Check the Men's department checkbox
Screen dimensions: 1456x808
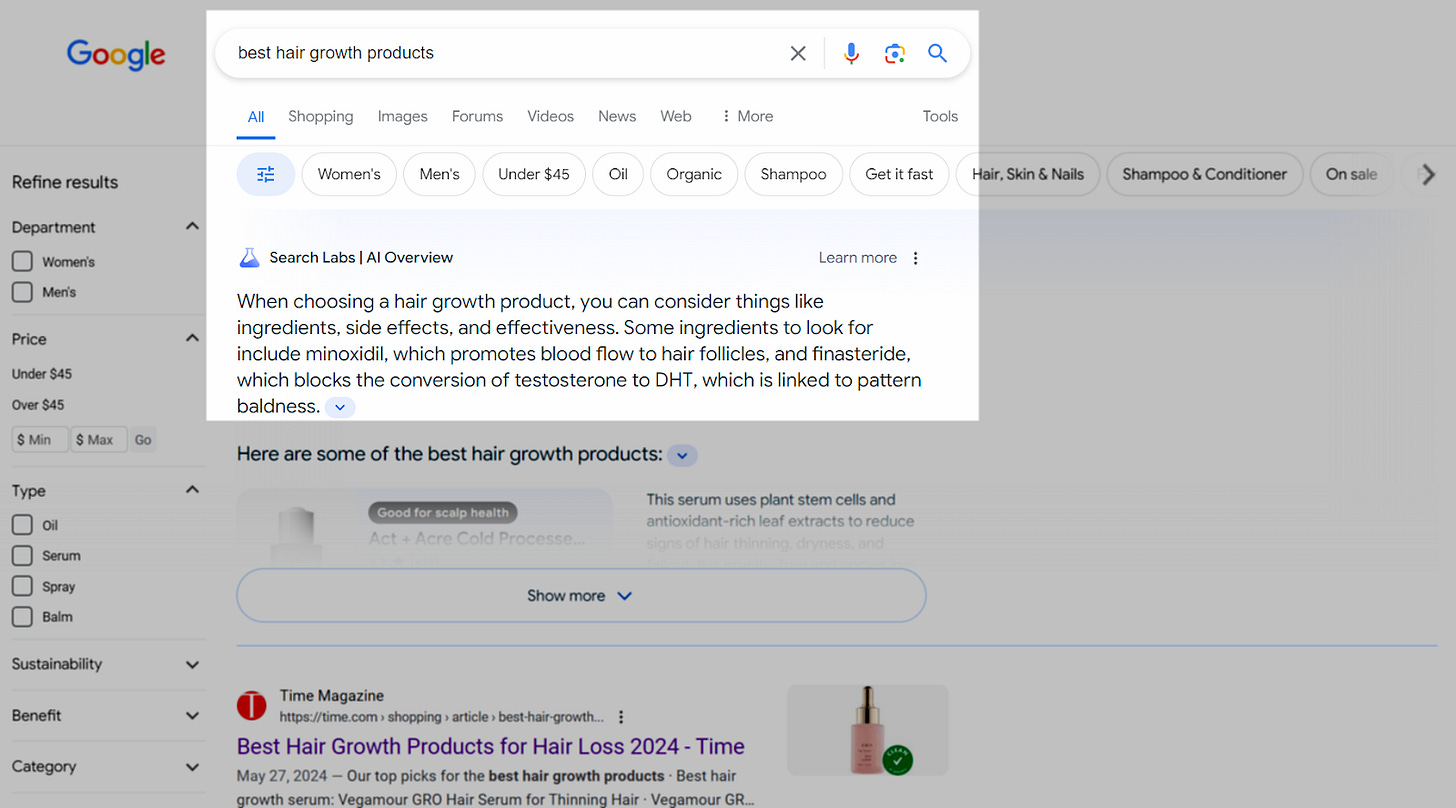[x=22, y=292]
